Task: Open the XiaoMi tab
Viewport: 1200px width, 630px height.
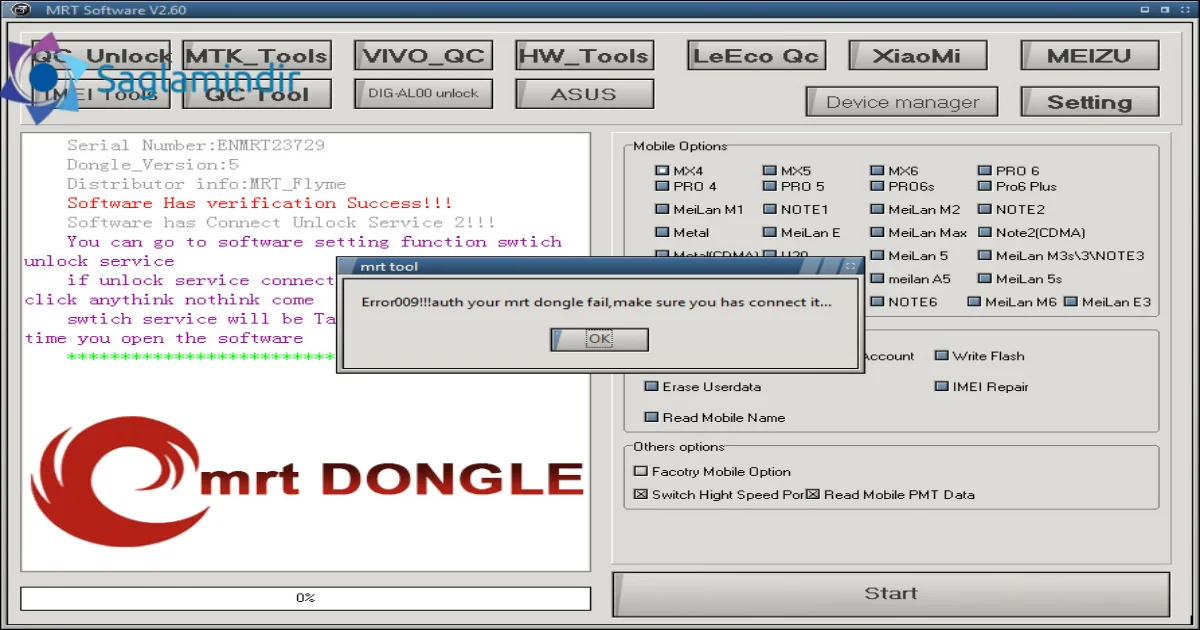Action: [x=917, y=55]
